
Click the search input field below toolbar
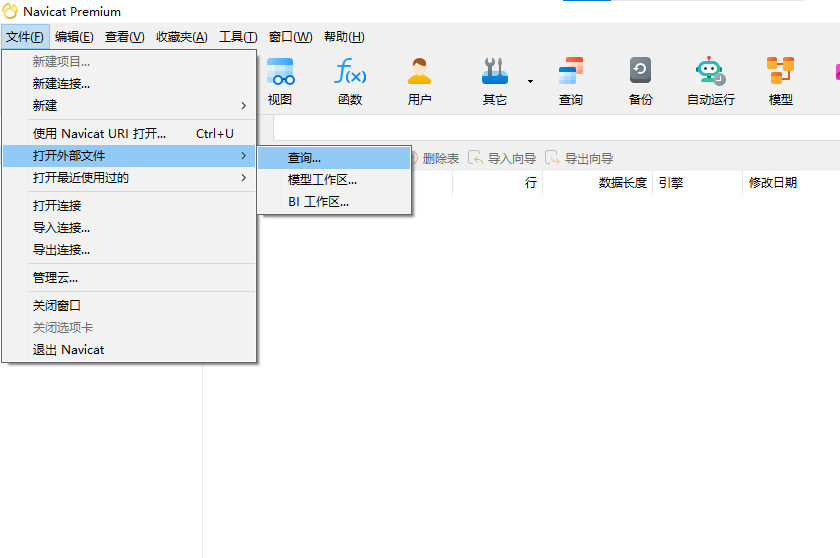click(x=557, y=129)
